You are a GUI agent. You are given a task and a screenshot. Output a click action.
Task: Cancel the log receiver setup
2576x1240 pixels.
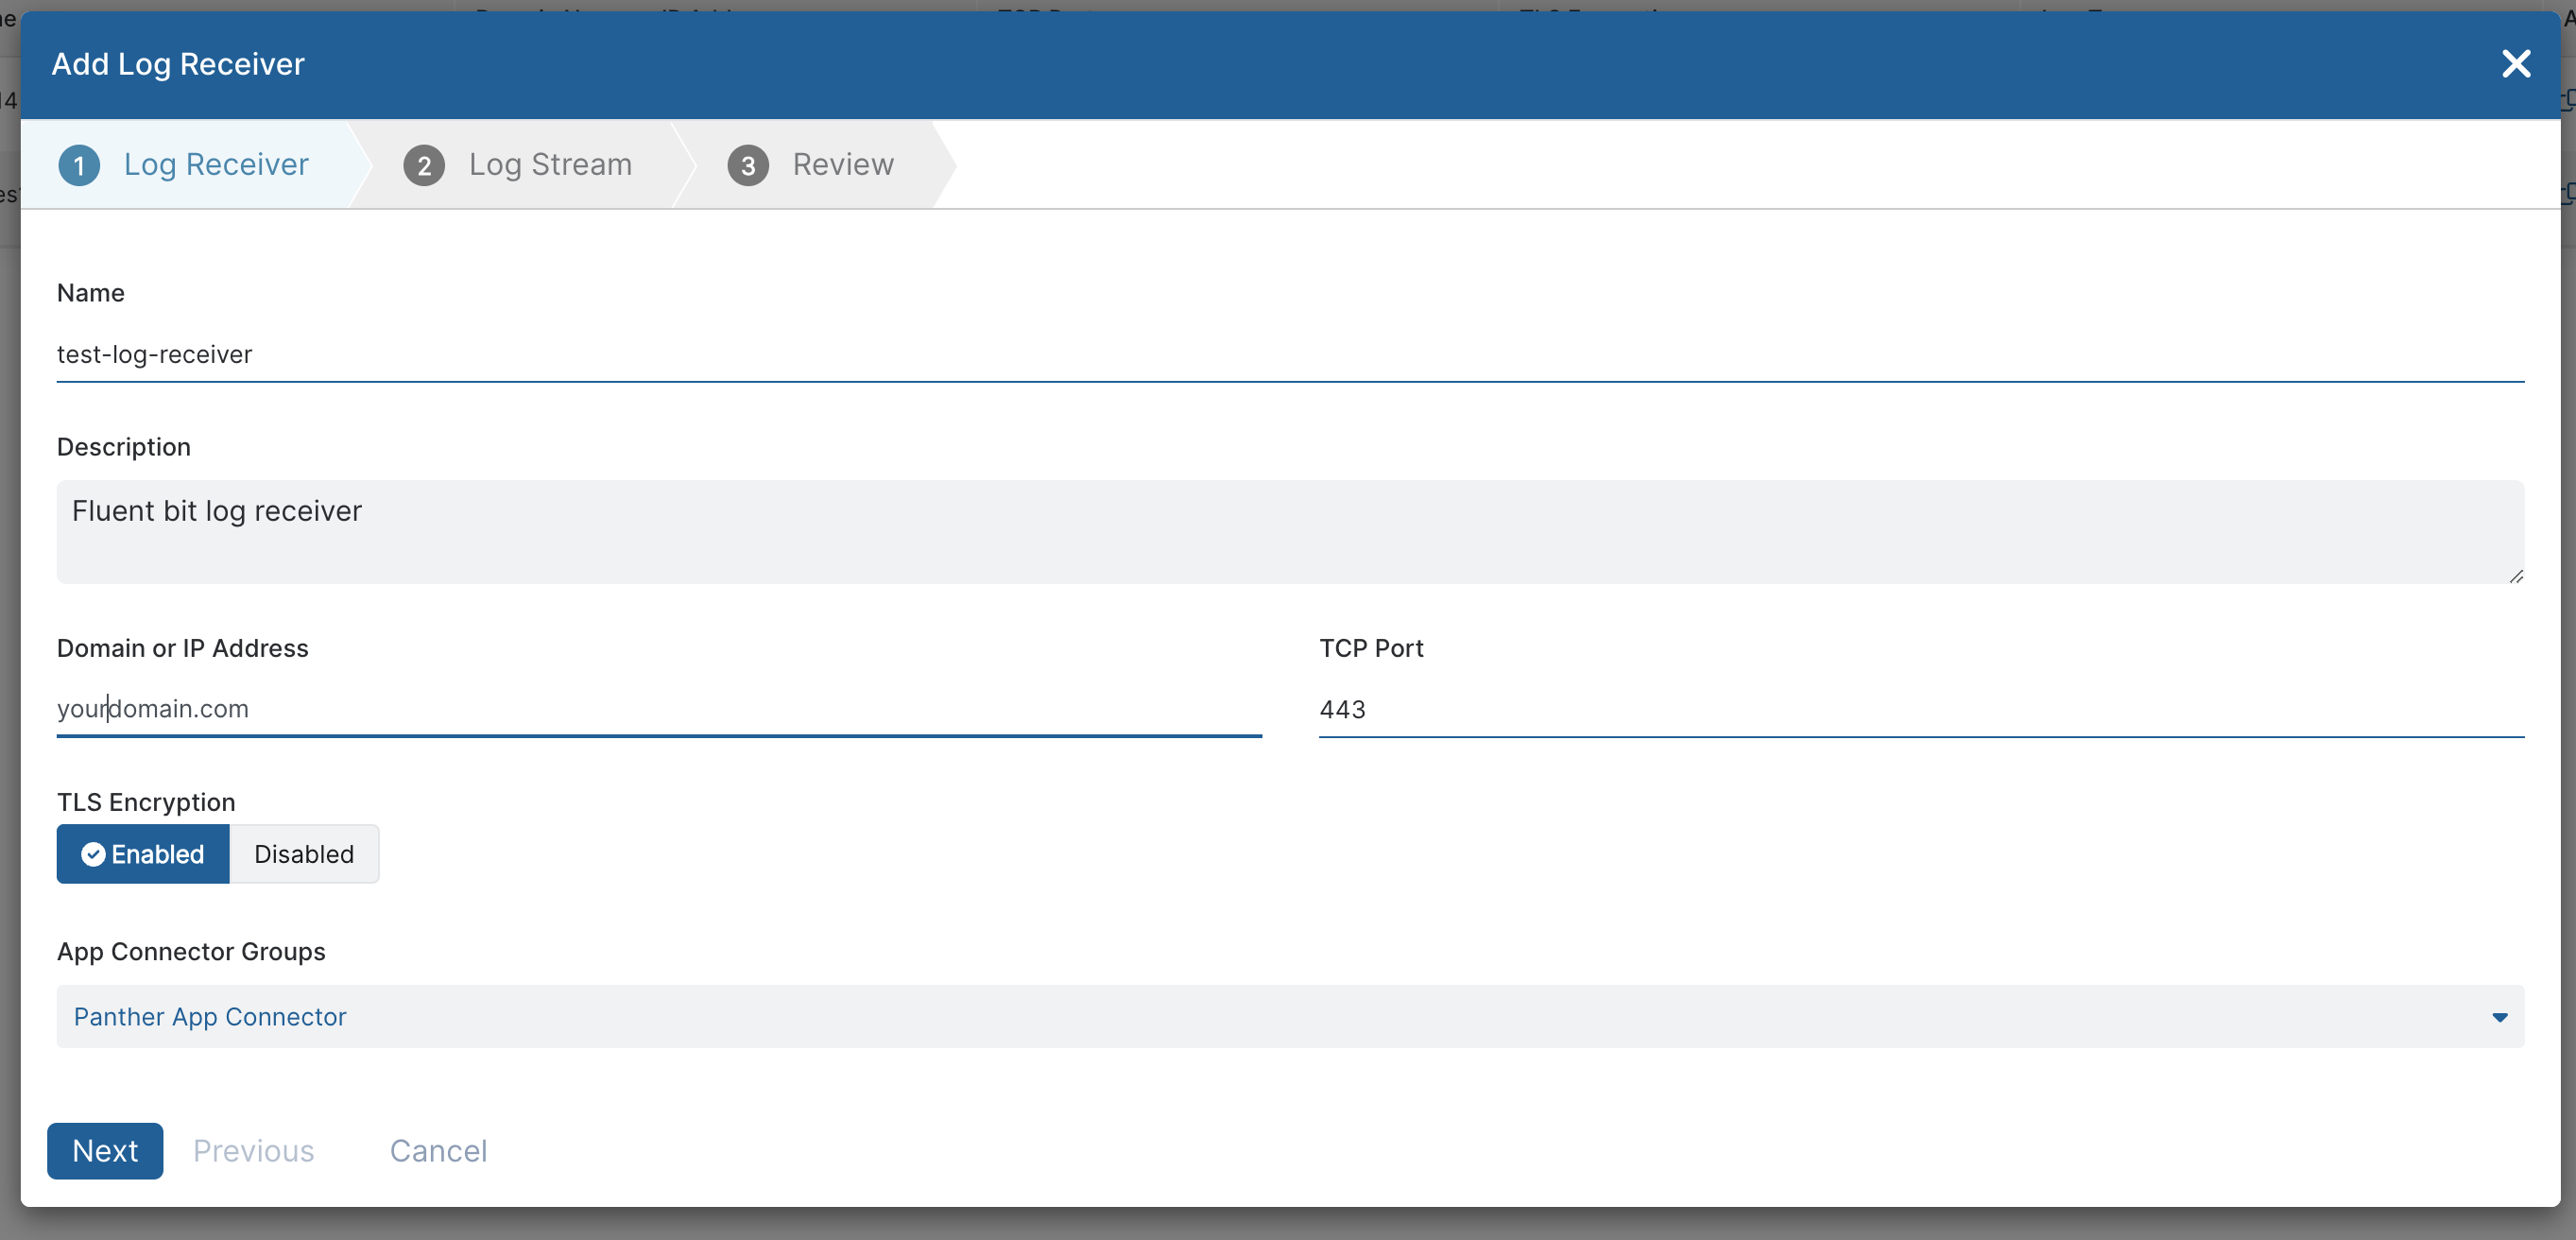point(437,1151)
